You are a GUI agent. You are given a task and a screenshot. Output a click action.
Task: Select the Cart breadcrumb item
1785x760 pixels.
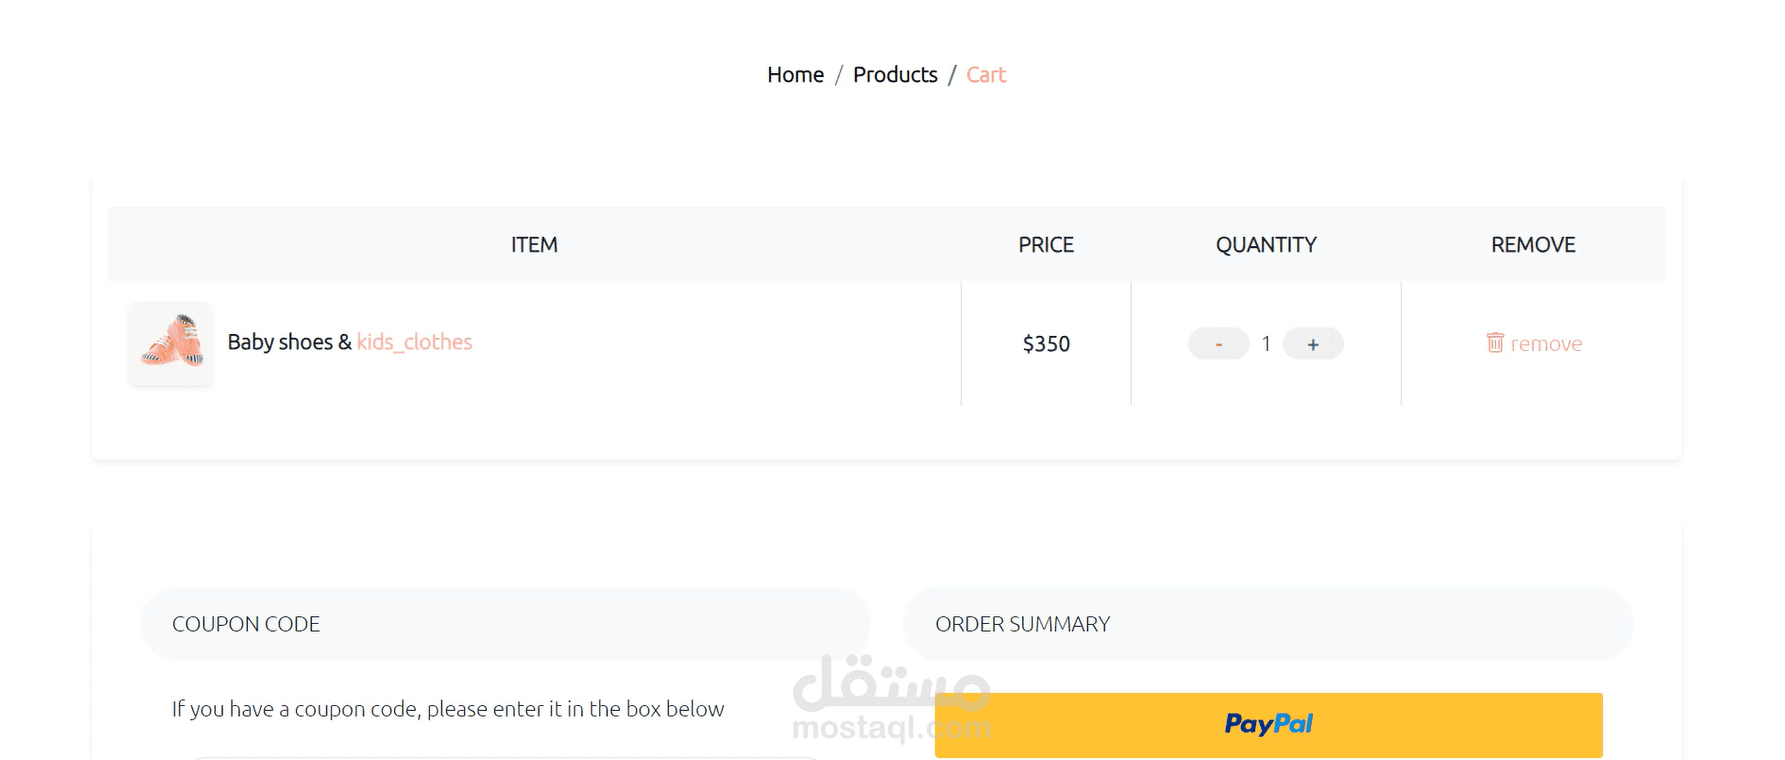click(986, 75)
